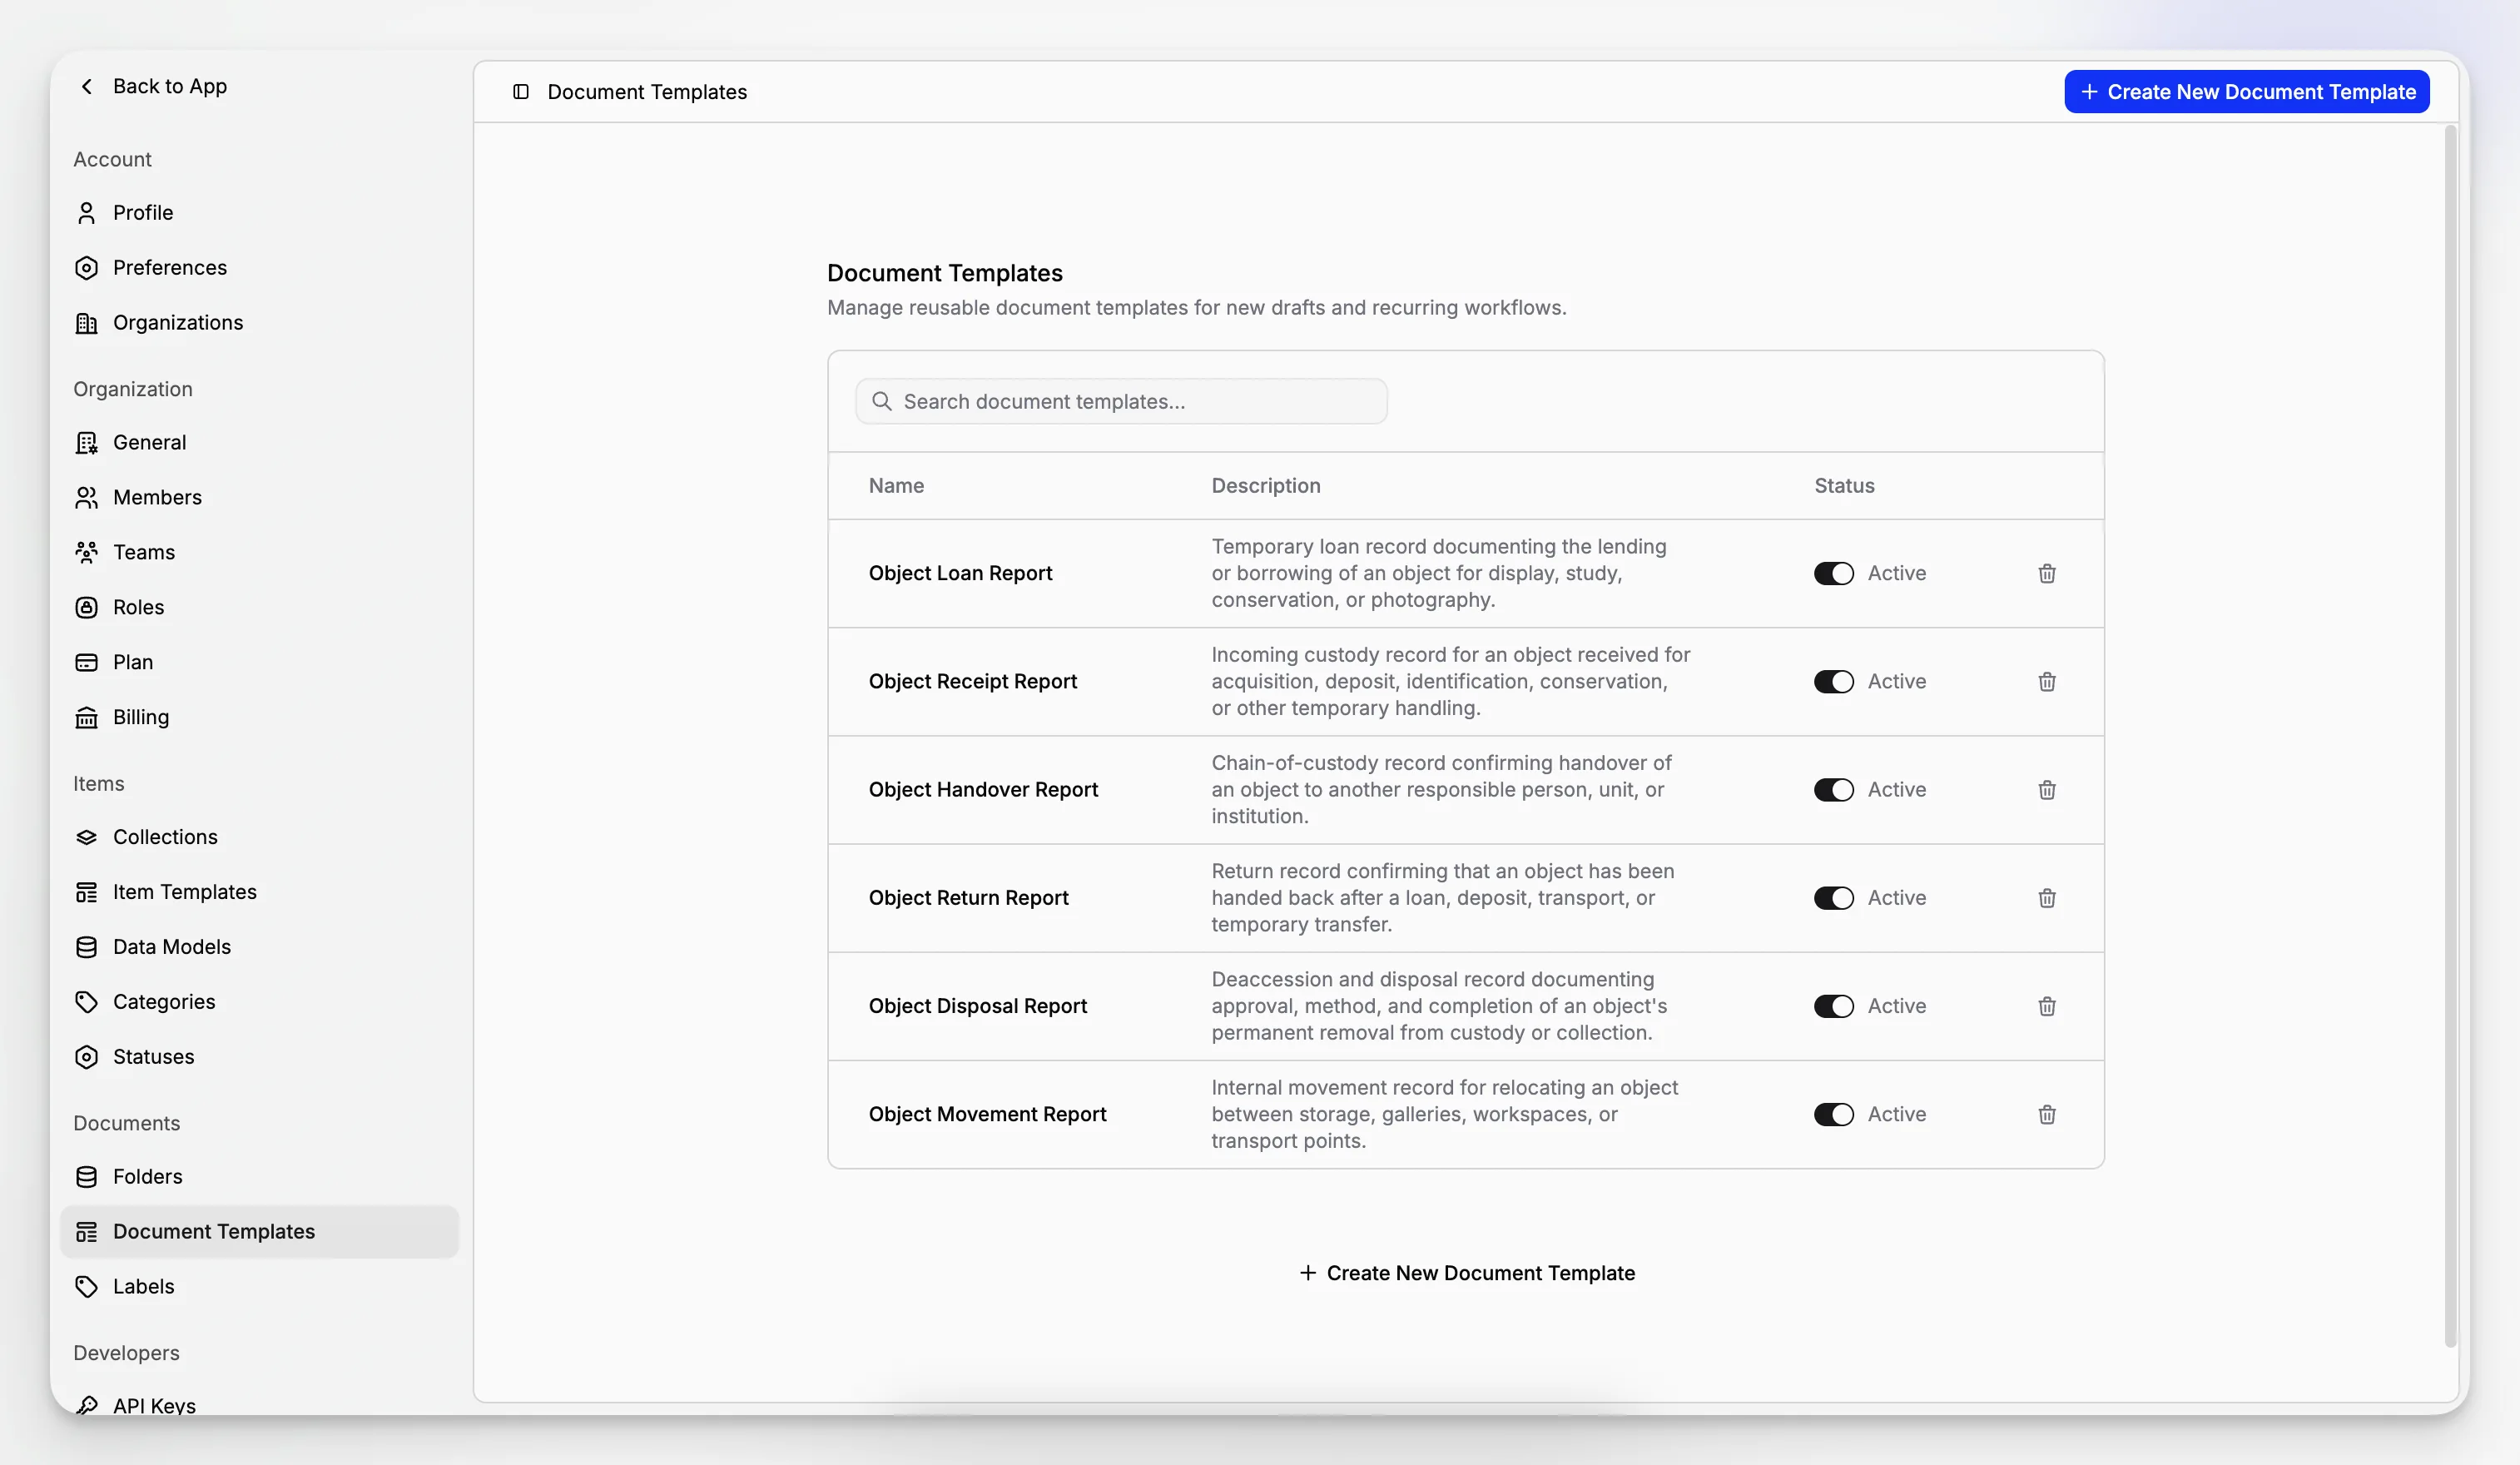Disable Object Handover Report Active switch
The height and width of the screenshot is (1465, 2520).
pyautogui.click(x=1834, y=790)
